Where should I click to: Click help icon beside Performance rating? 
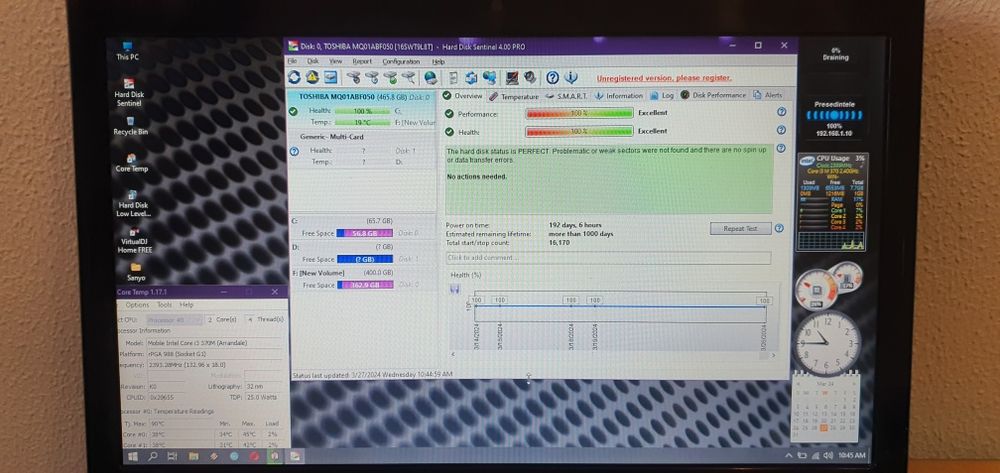(781, 112)
